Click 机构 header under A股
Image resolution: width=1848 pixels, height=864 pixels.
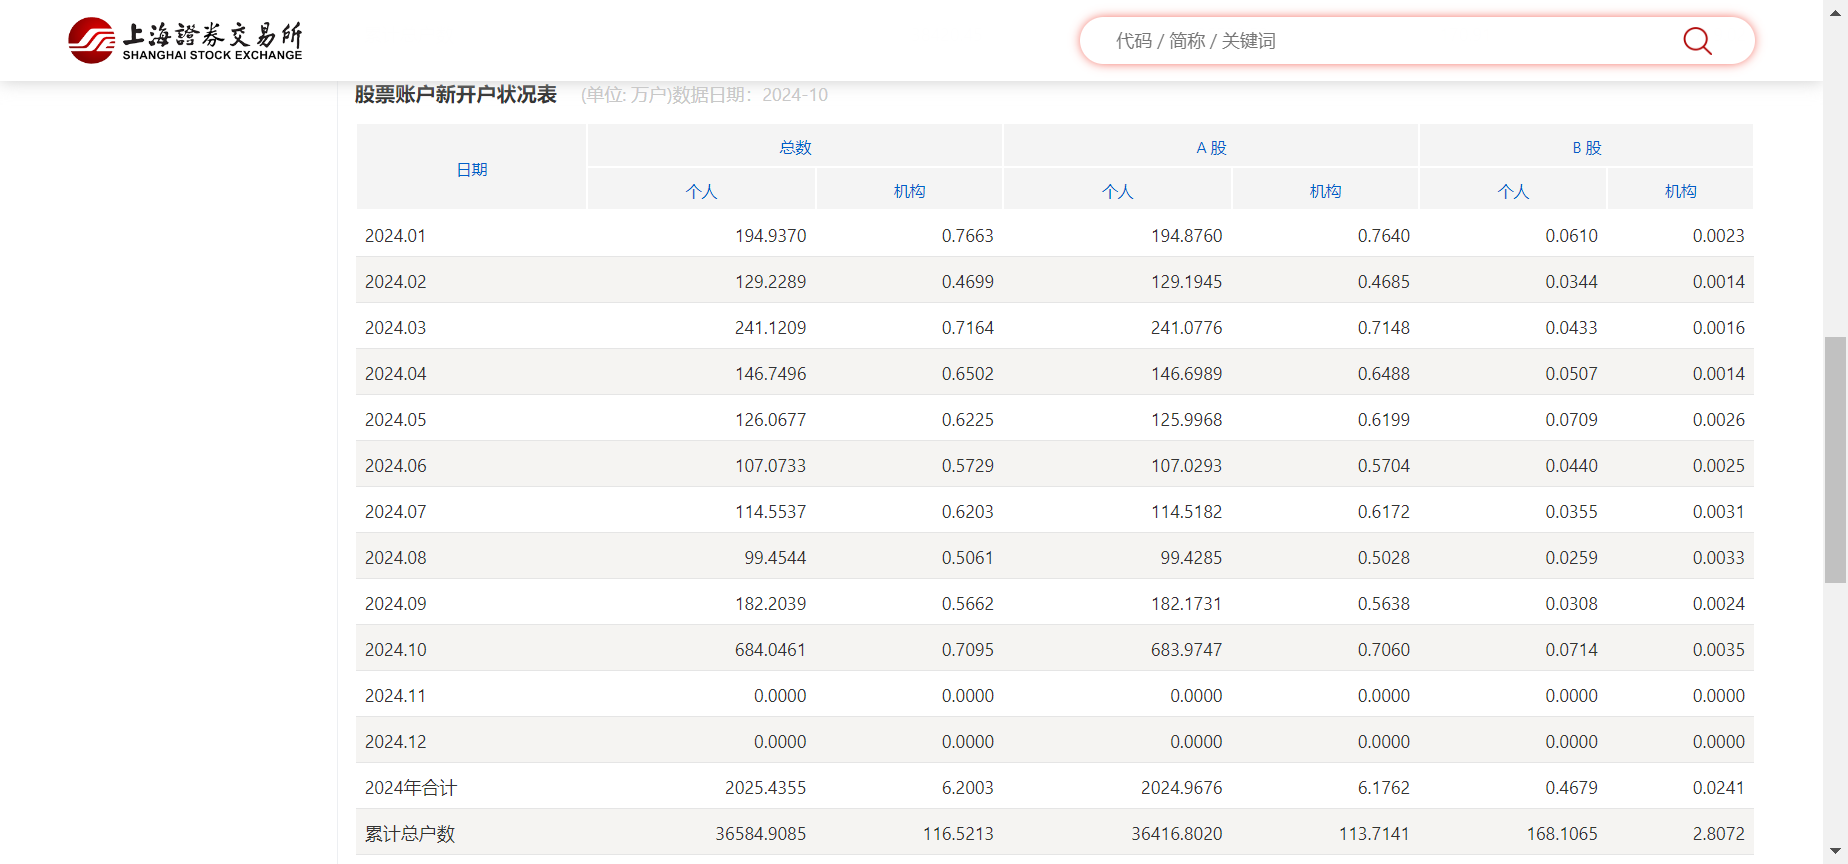click(1325, 191)
